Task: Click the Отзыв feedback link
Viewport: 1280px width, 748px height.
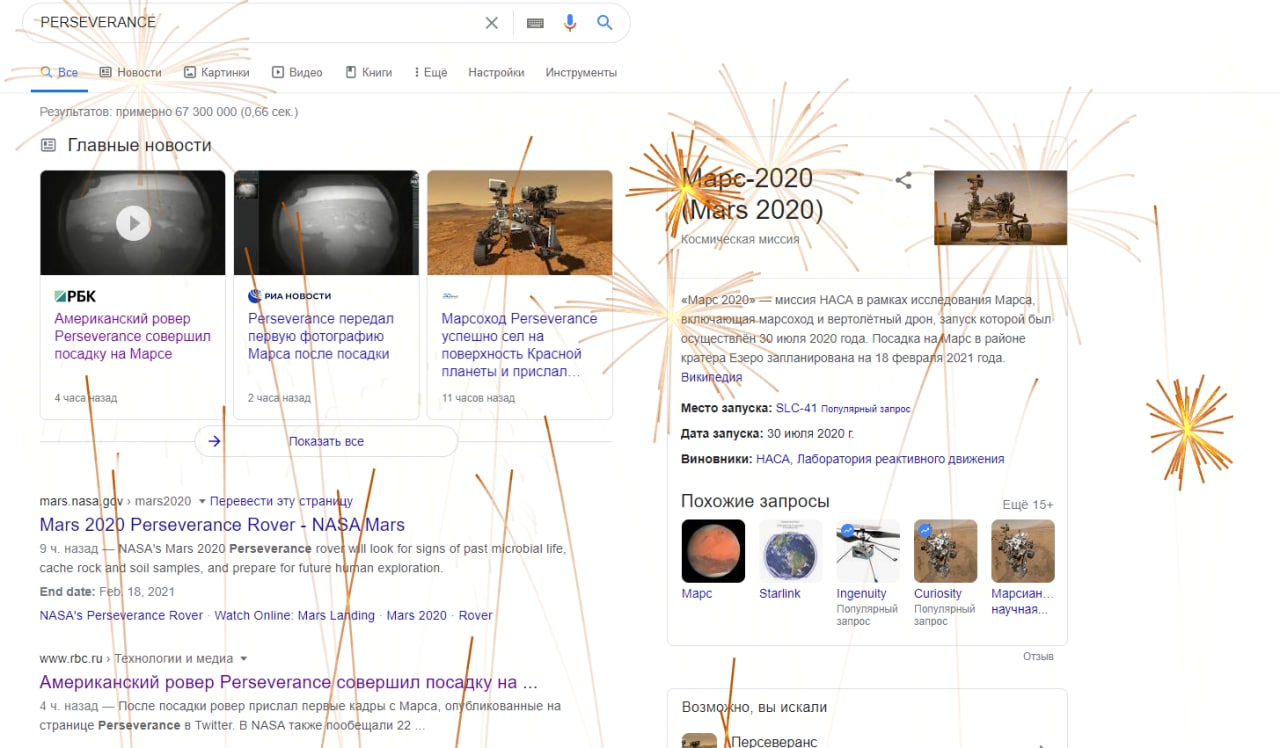Action: (x=1038, y=657)
